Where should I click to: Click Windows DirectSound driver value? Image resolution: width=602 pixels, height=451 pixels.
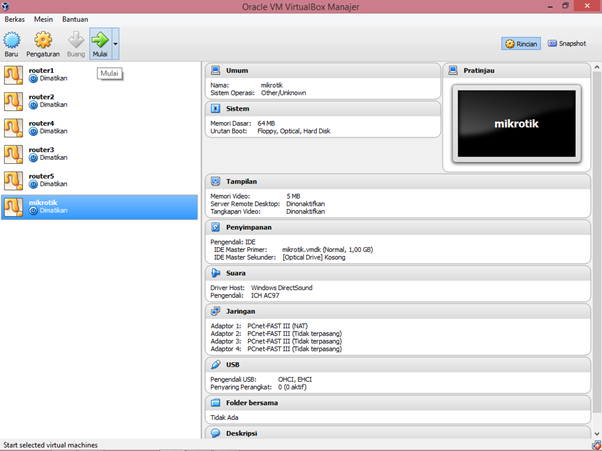point(282,287)
